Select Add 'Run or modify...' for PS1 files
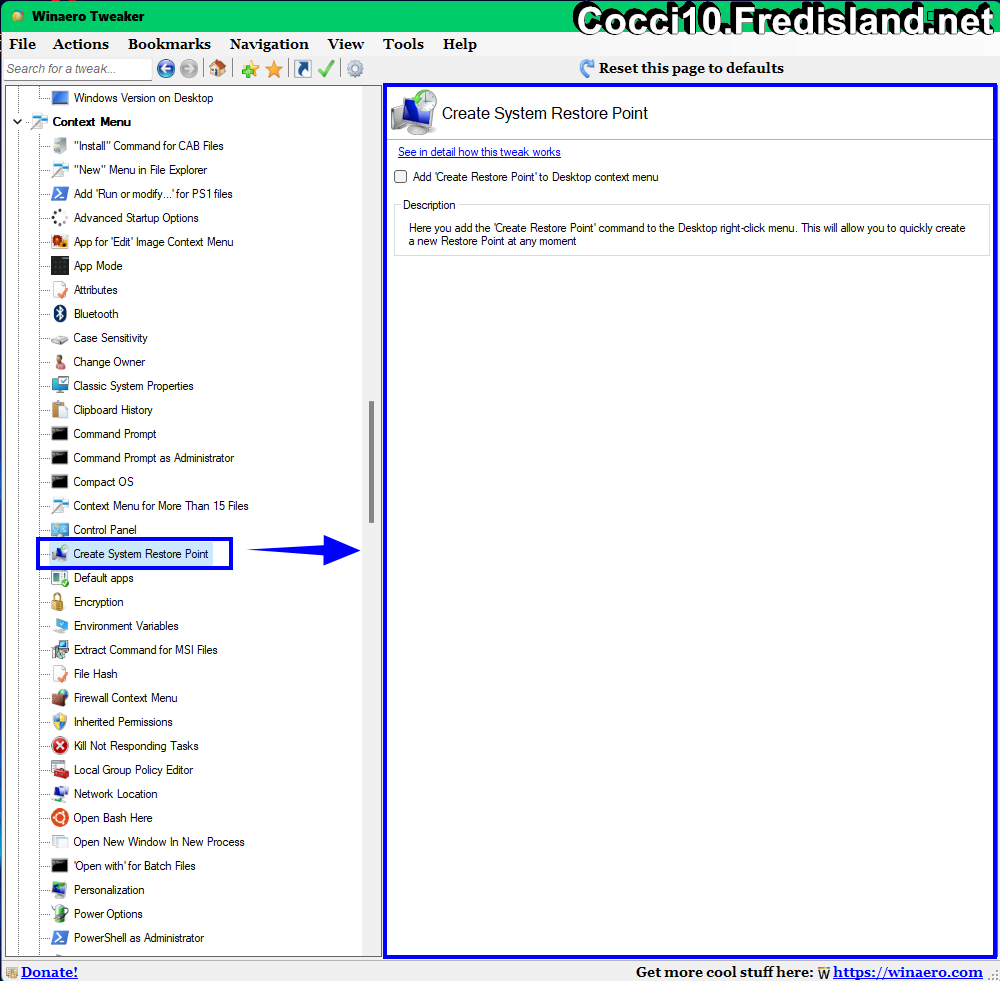 (x=153, y=193)
